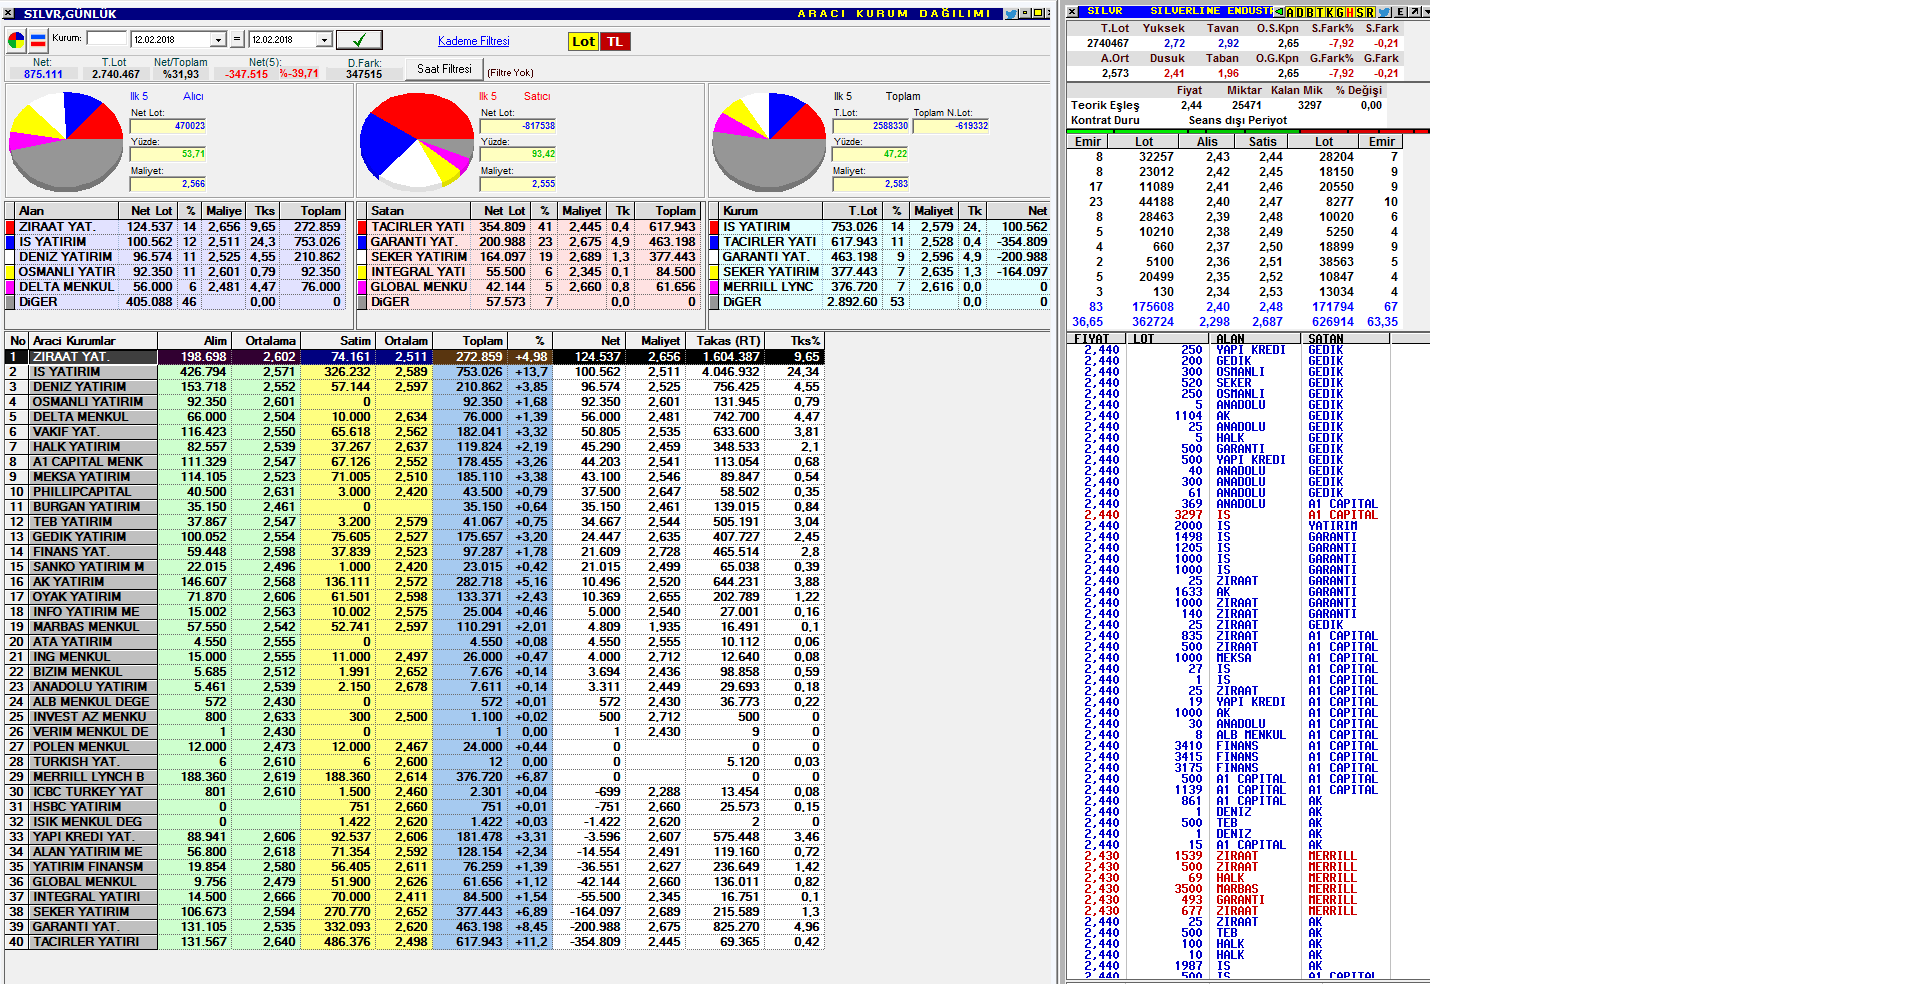This screenshot has width=1914, height=984.
Task: Toggle the red TL display mode
Action: 615,41
